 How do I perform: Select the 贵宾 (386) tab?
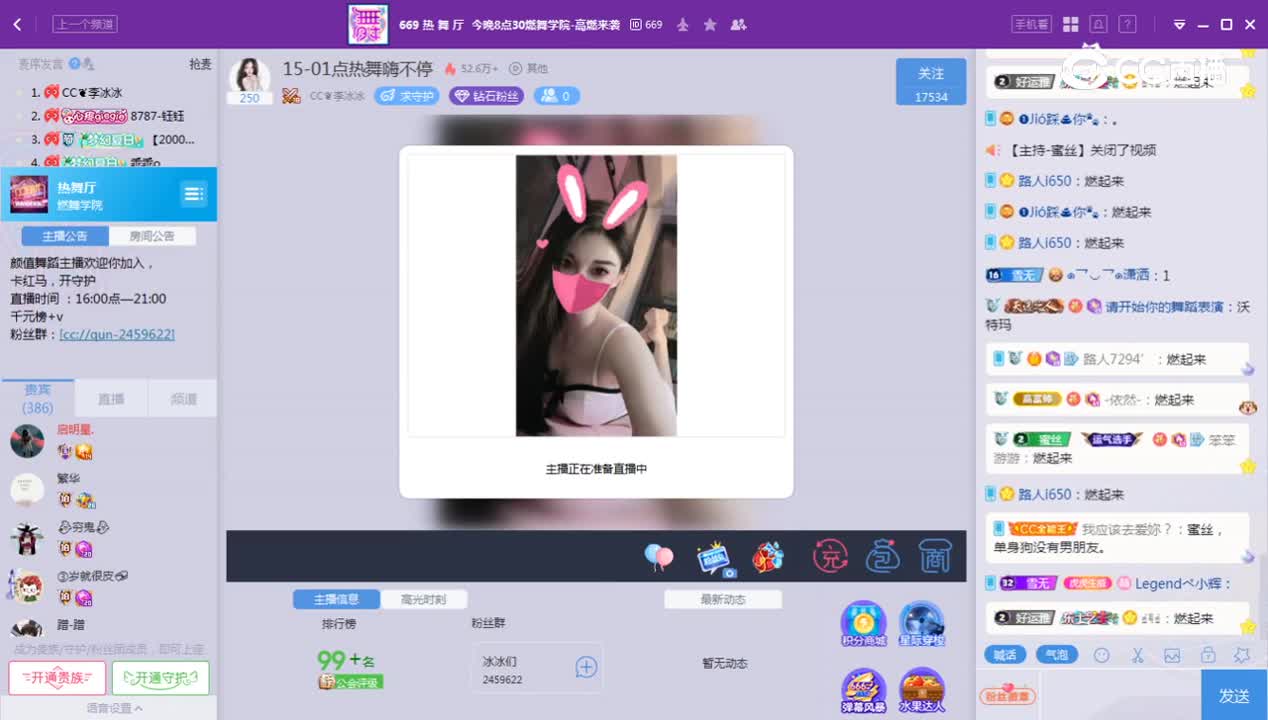[38, 398]
